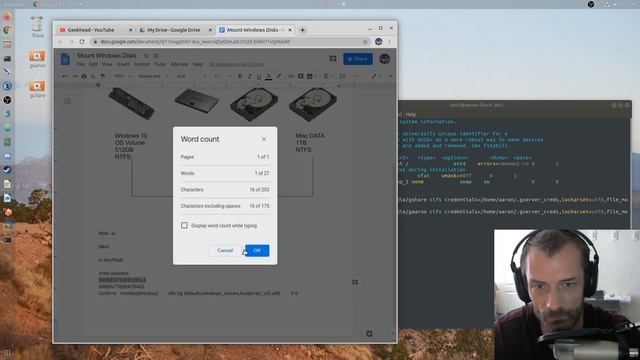
Task: Add a comment from the toolbar
Action: point(300,76)
